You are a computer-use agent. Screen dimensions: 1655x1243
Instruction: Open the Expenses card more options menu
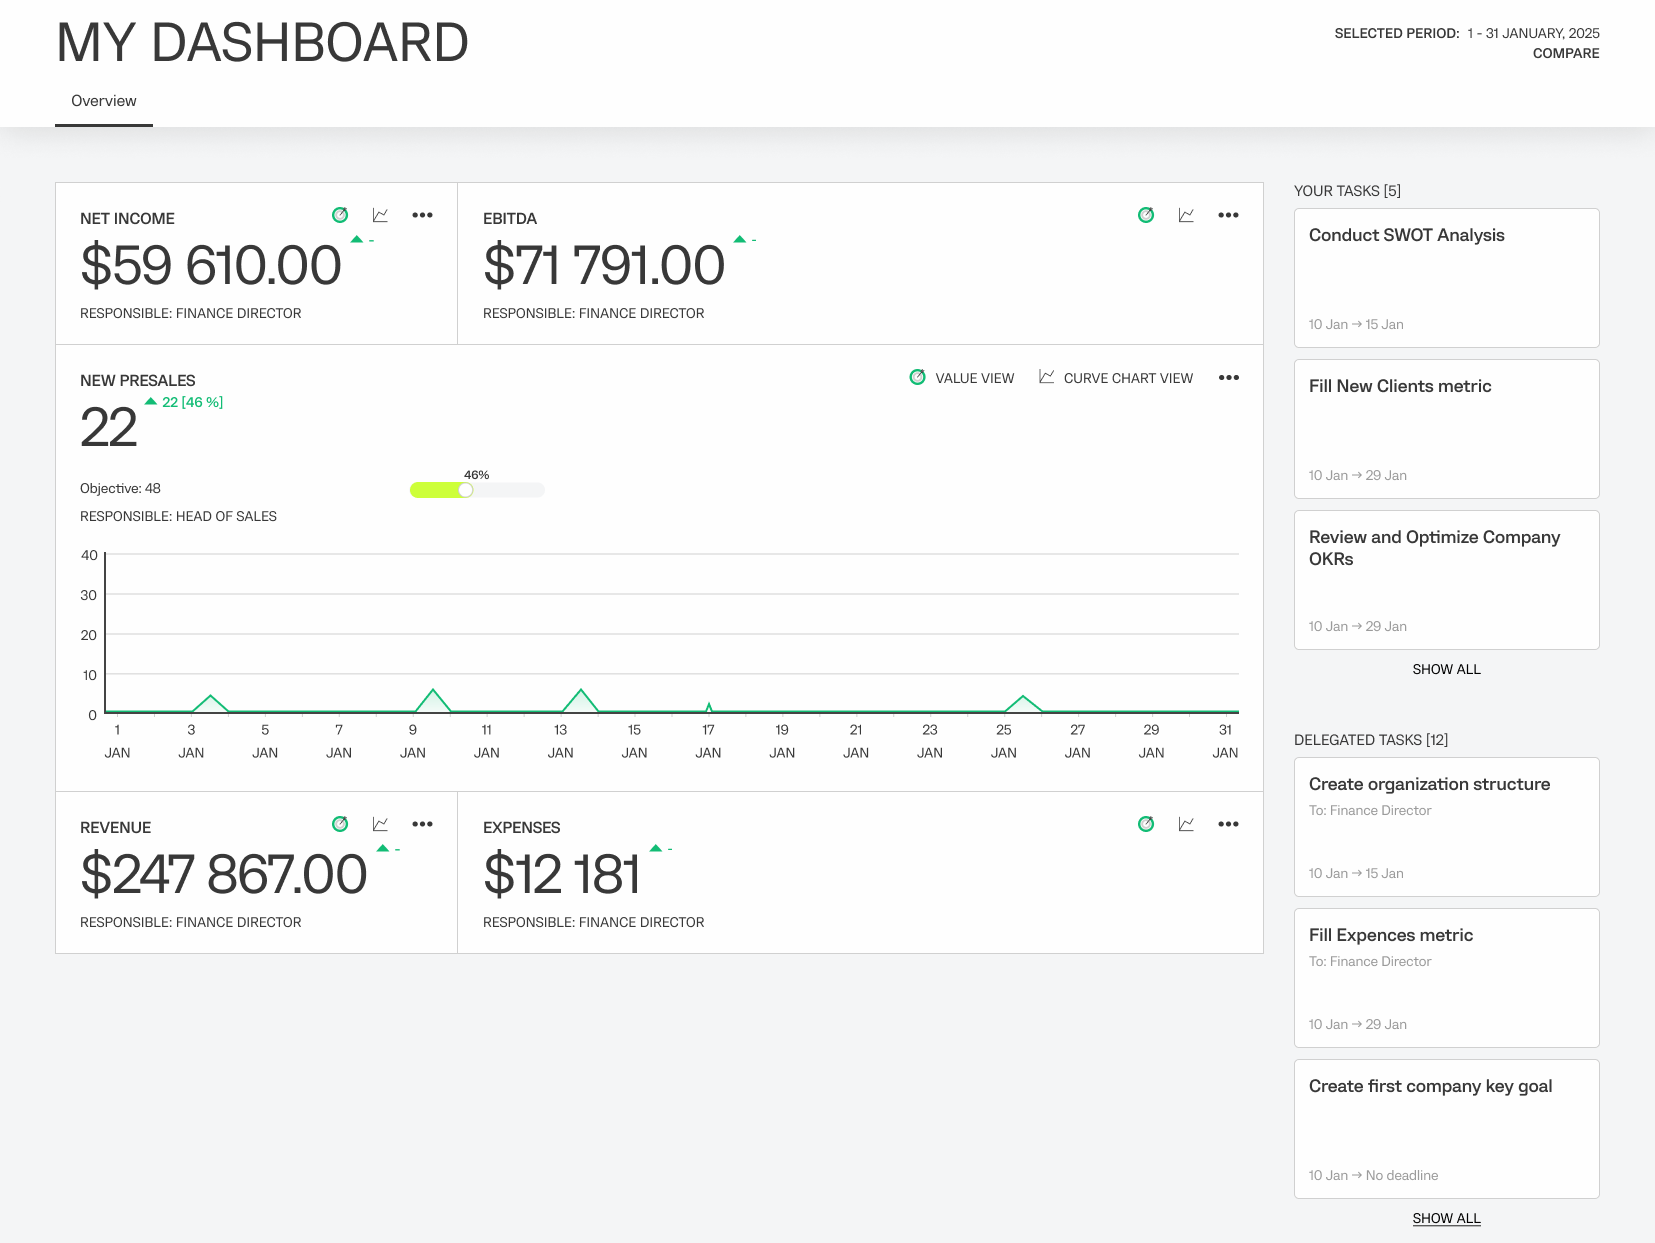coord(1228,824)
